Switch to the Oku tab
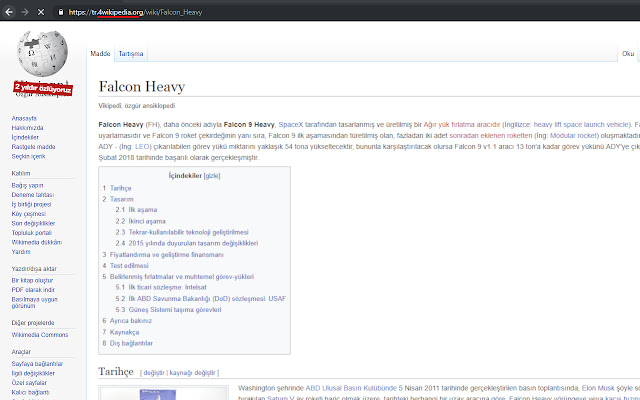Viewport: 640px width, 400px height. (x=628, y=53)
